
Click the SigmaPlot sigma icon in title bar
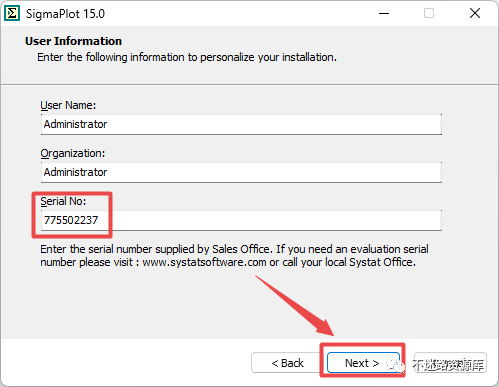(12, 13)
